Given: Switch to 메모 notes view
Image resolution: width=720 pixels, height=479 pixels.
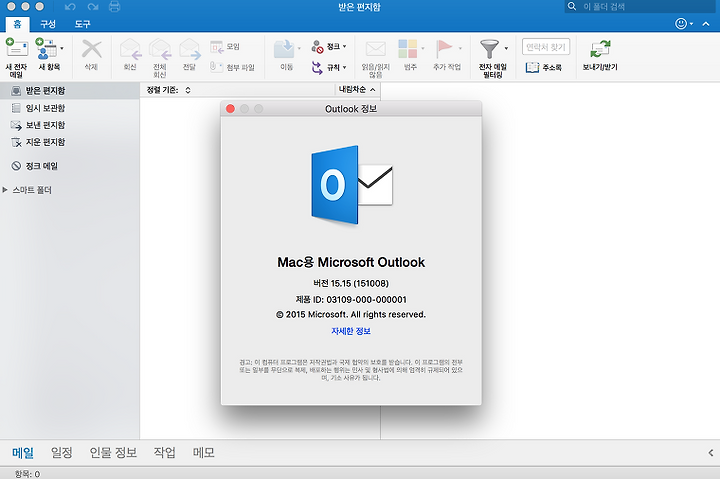Looking at the screenshot, I should pyautogui.click(x=203, y=453).
